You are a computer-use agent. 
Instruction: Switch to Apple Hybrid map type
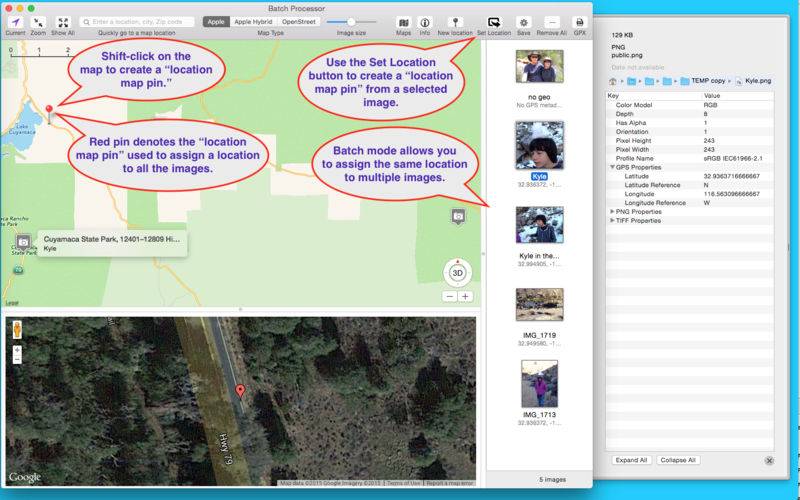click(x=253, y=22)
